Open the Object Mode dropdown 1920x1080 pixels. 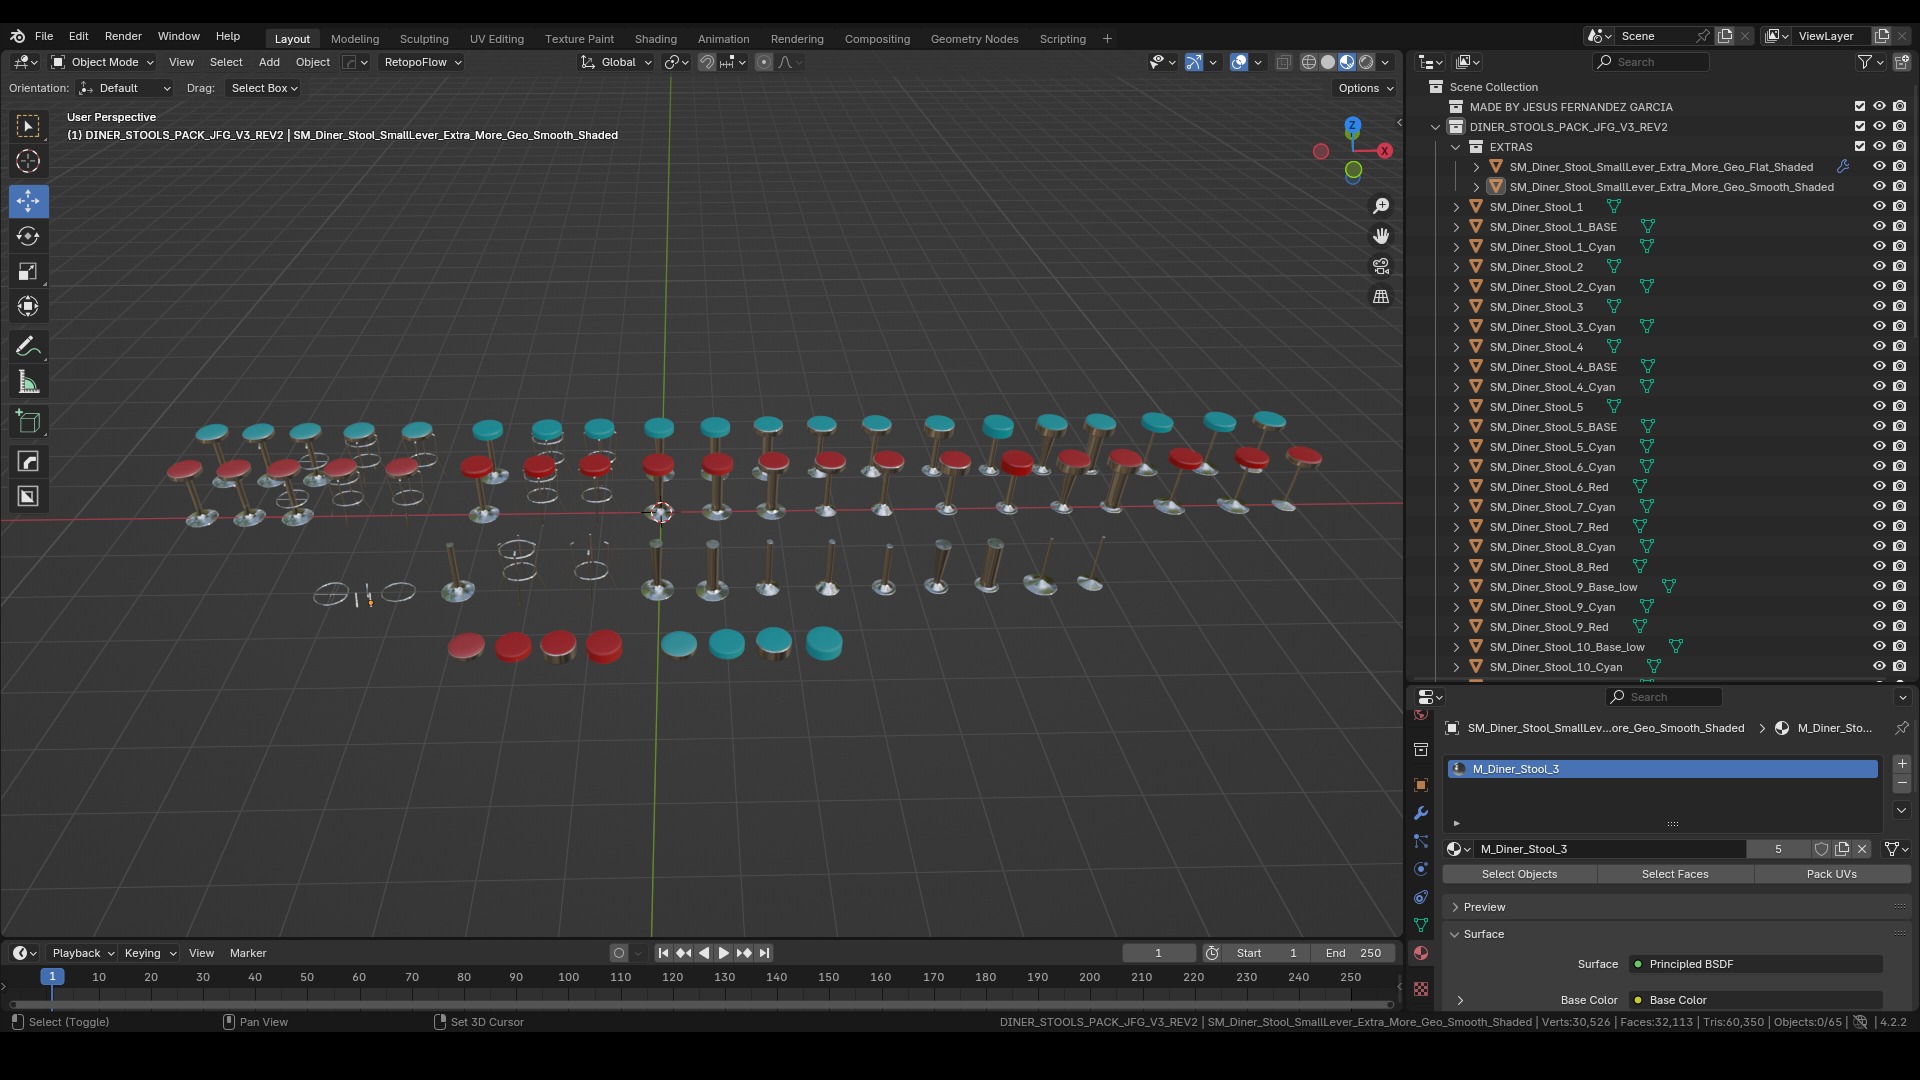103,62
